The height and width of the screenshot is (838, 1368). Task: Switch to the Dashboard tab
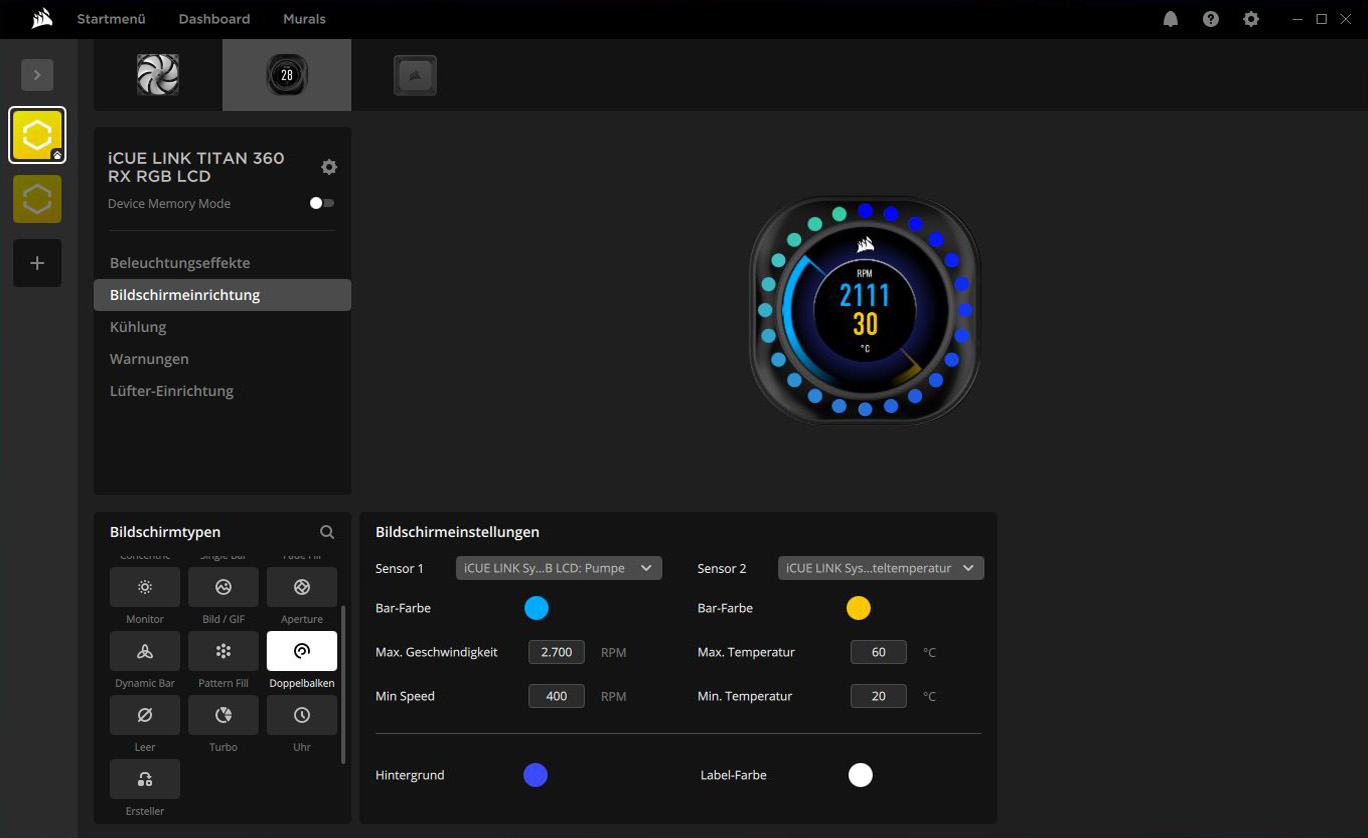click(x=214, y=19)
